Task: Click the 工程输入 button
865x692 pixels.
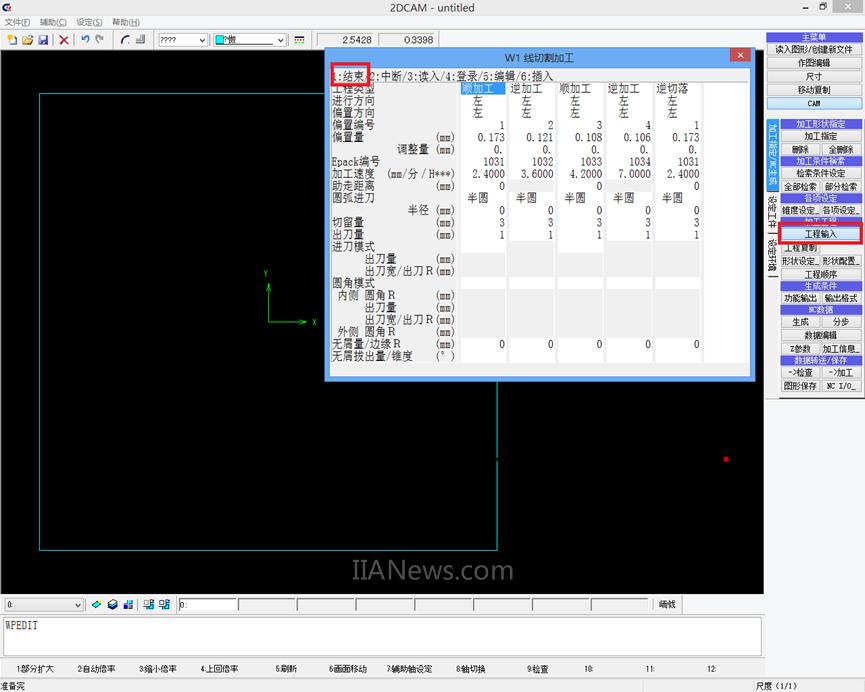Action: tap(820, 234)
